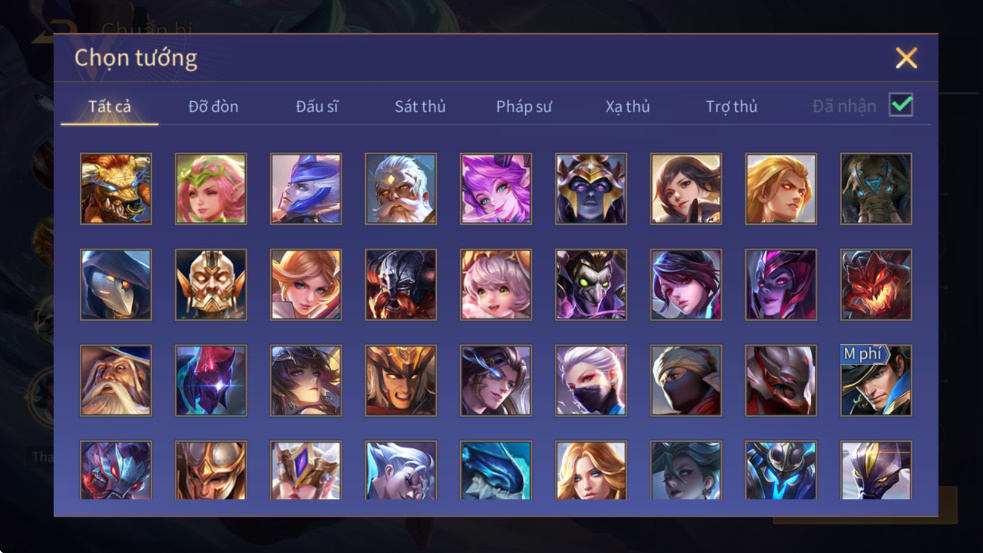Switch to the Xạ thủ tab
This screenshot has width=983, height=553.
click(628, 107)
